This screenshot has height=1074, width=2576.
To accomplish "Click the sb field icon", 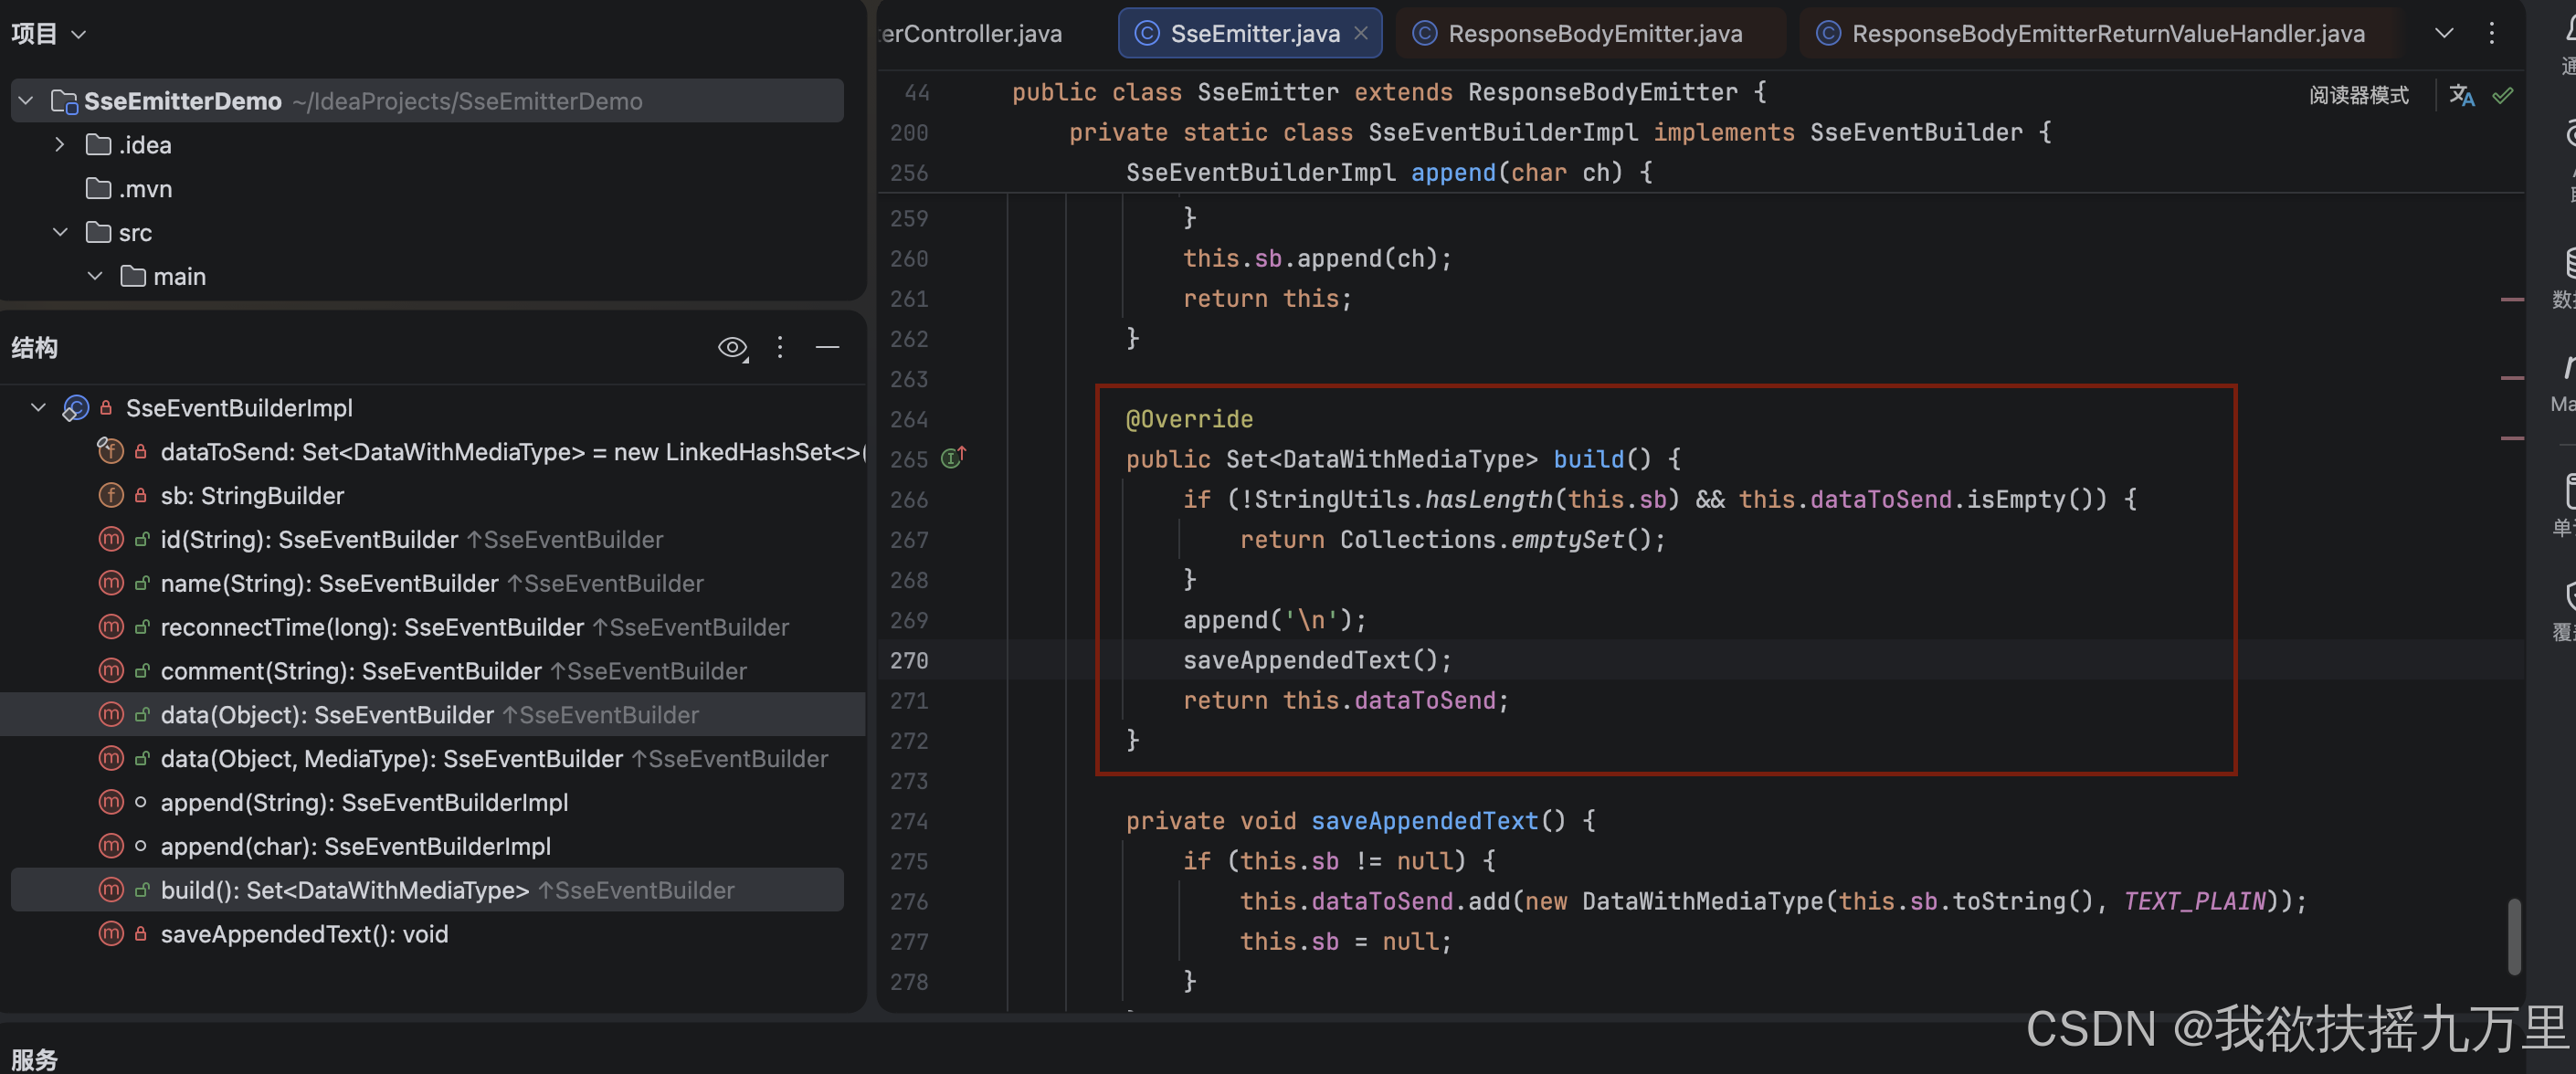I will click(110, 495).
